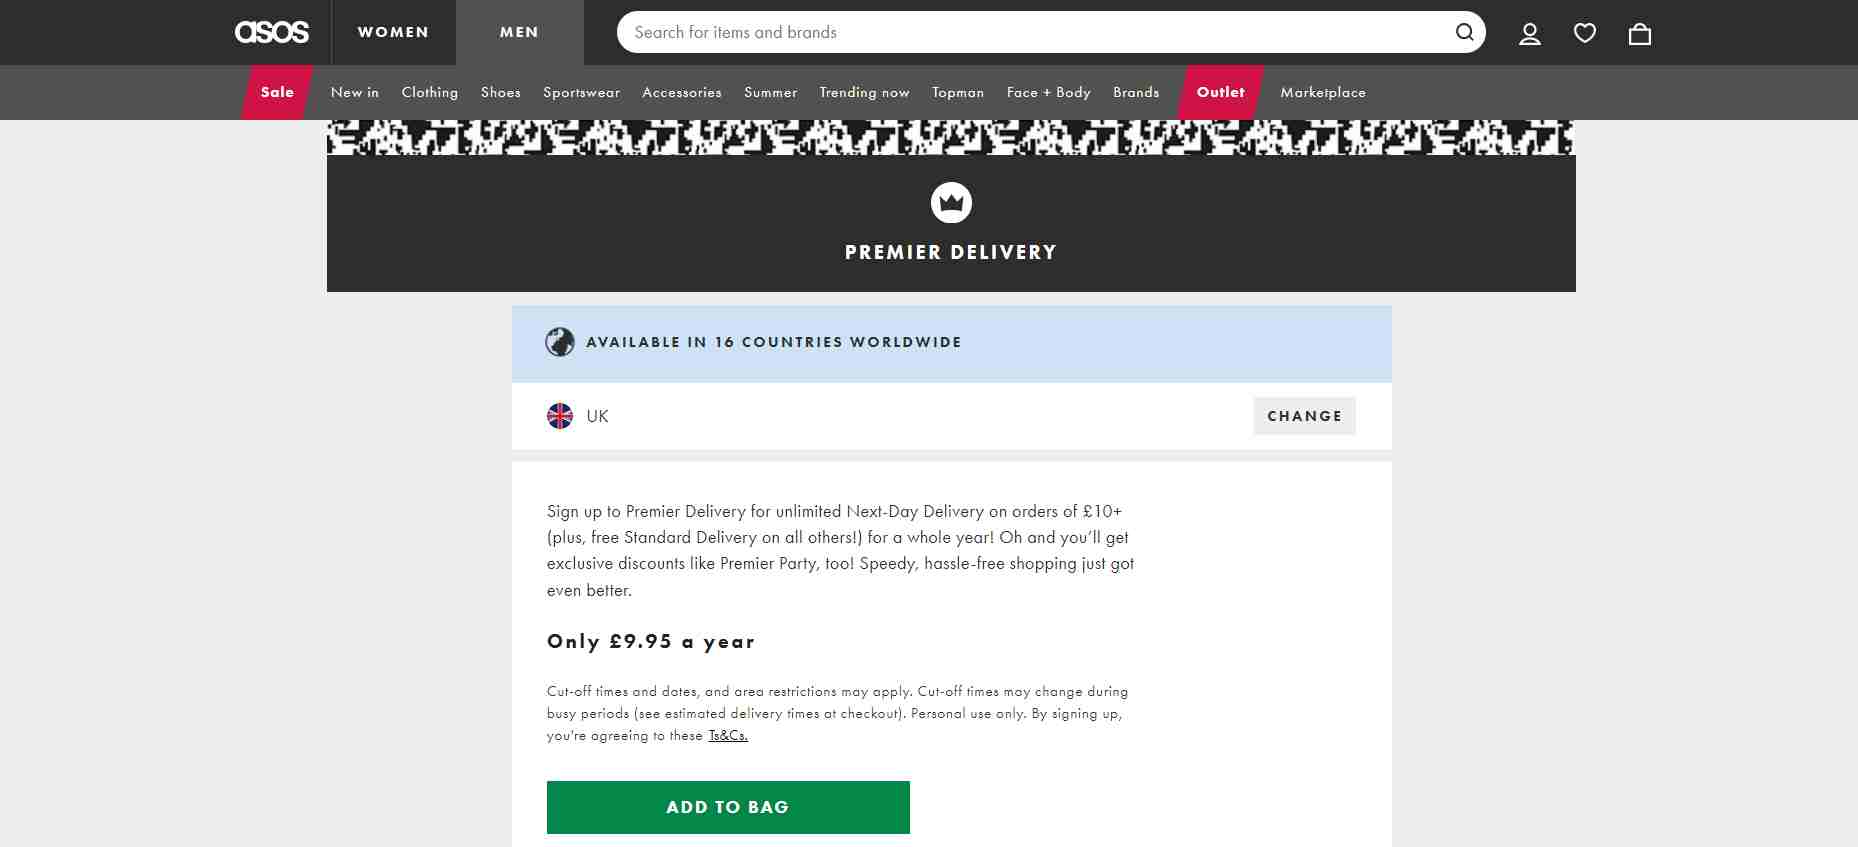Switch to the MEN tab

click(518, 32)
